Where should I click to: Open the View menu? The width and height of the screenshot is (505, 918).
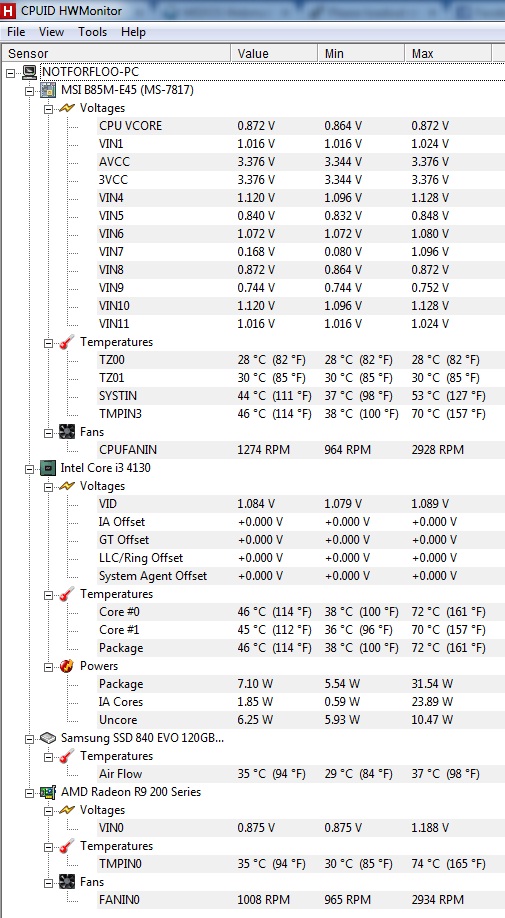(x=51, y=32)
